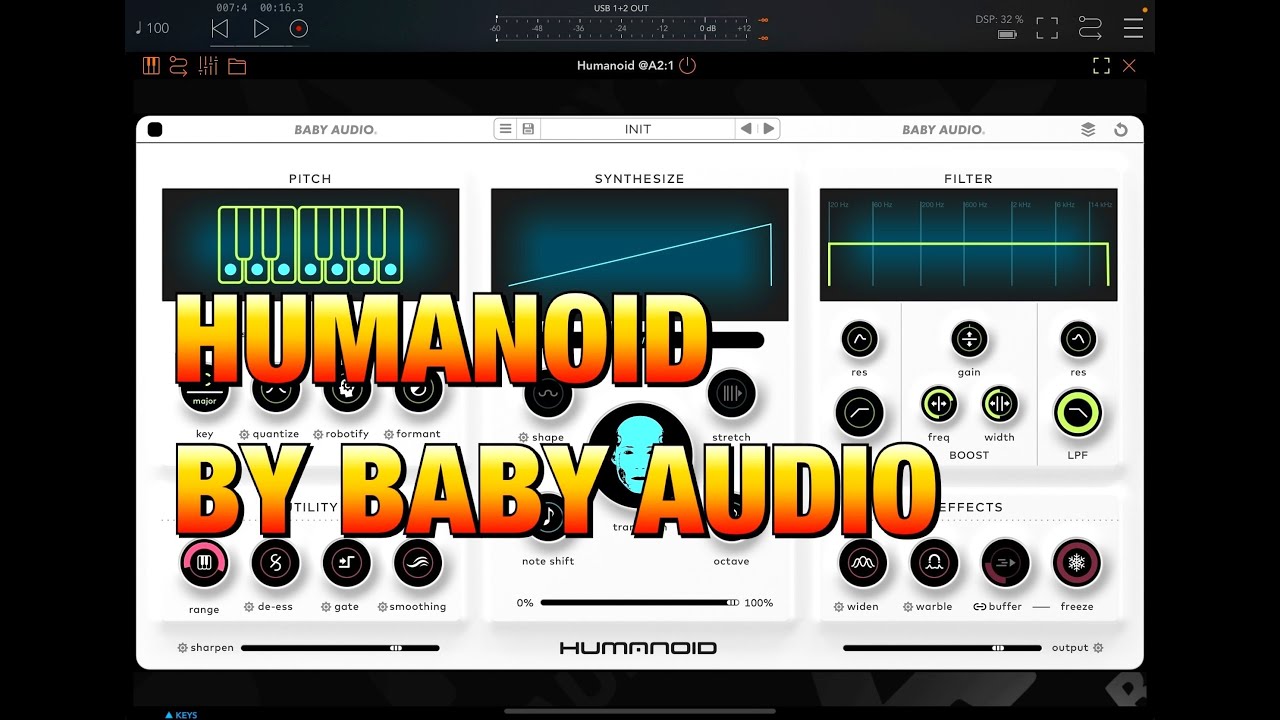The image size is (1280, 720).
Task: Select the warble effect icon
Action: [932, 563]
